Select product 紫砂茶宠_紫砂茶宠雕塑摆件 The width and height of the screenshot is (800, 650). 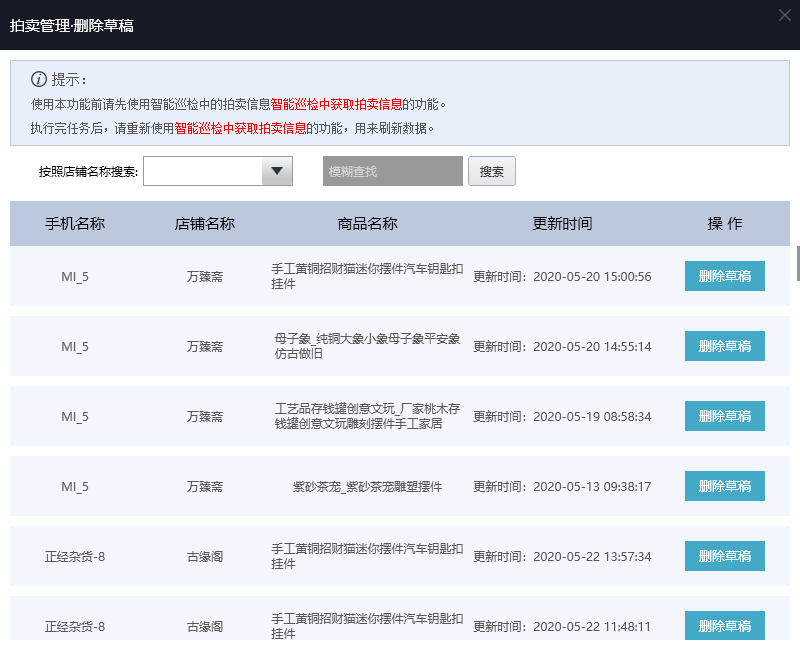[x=367, y=486]
